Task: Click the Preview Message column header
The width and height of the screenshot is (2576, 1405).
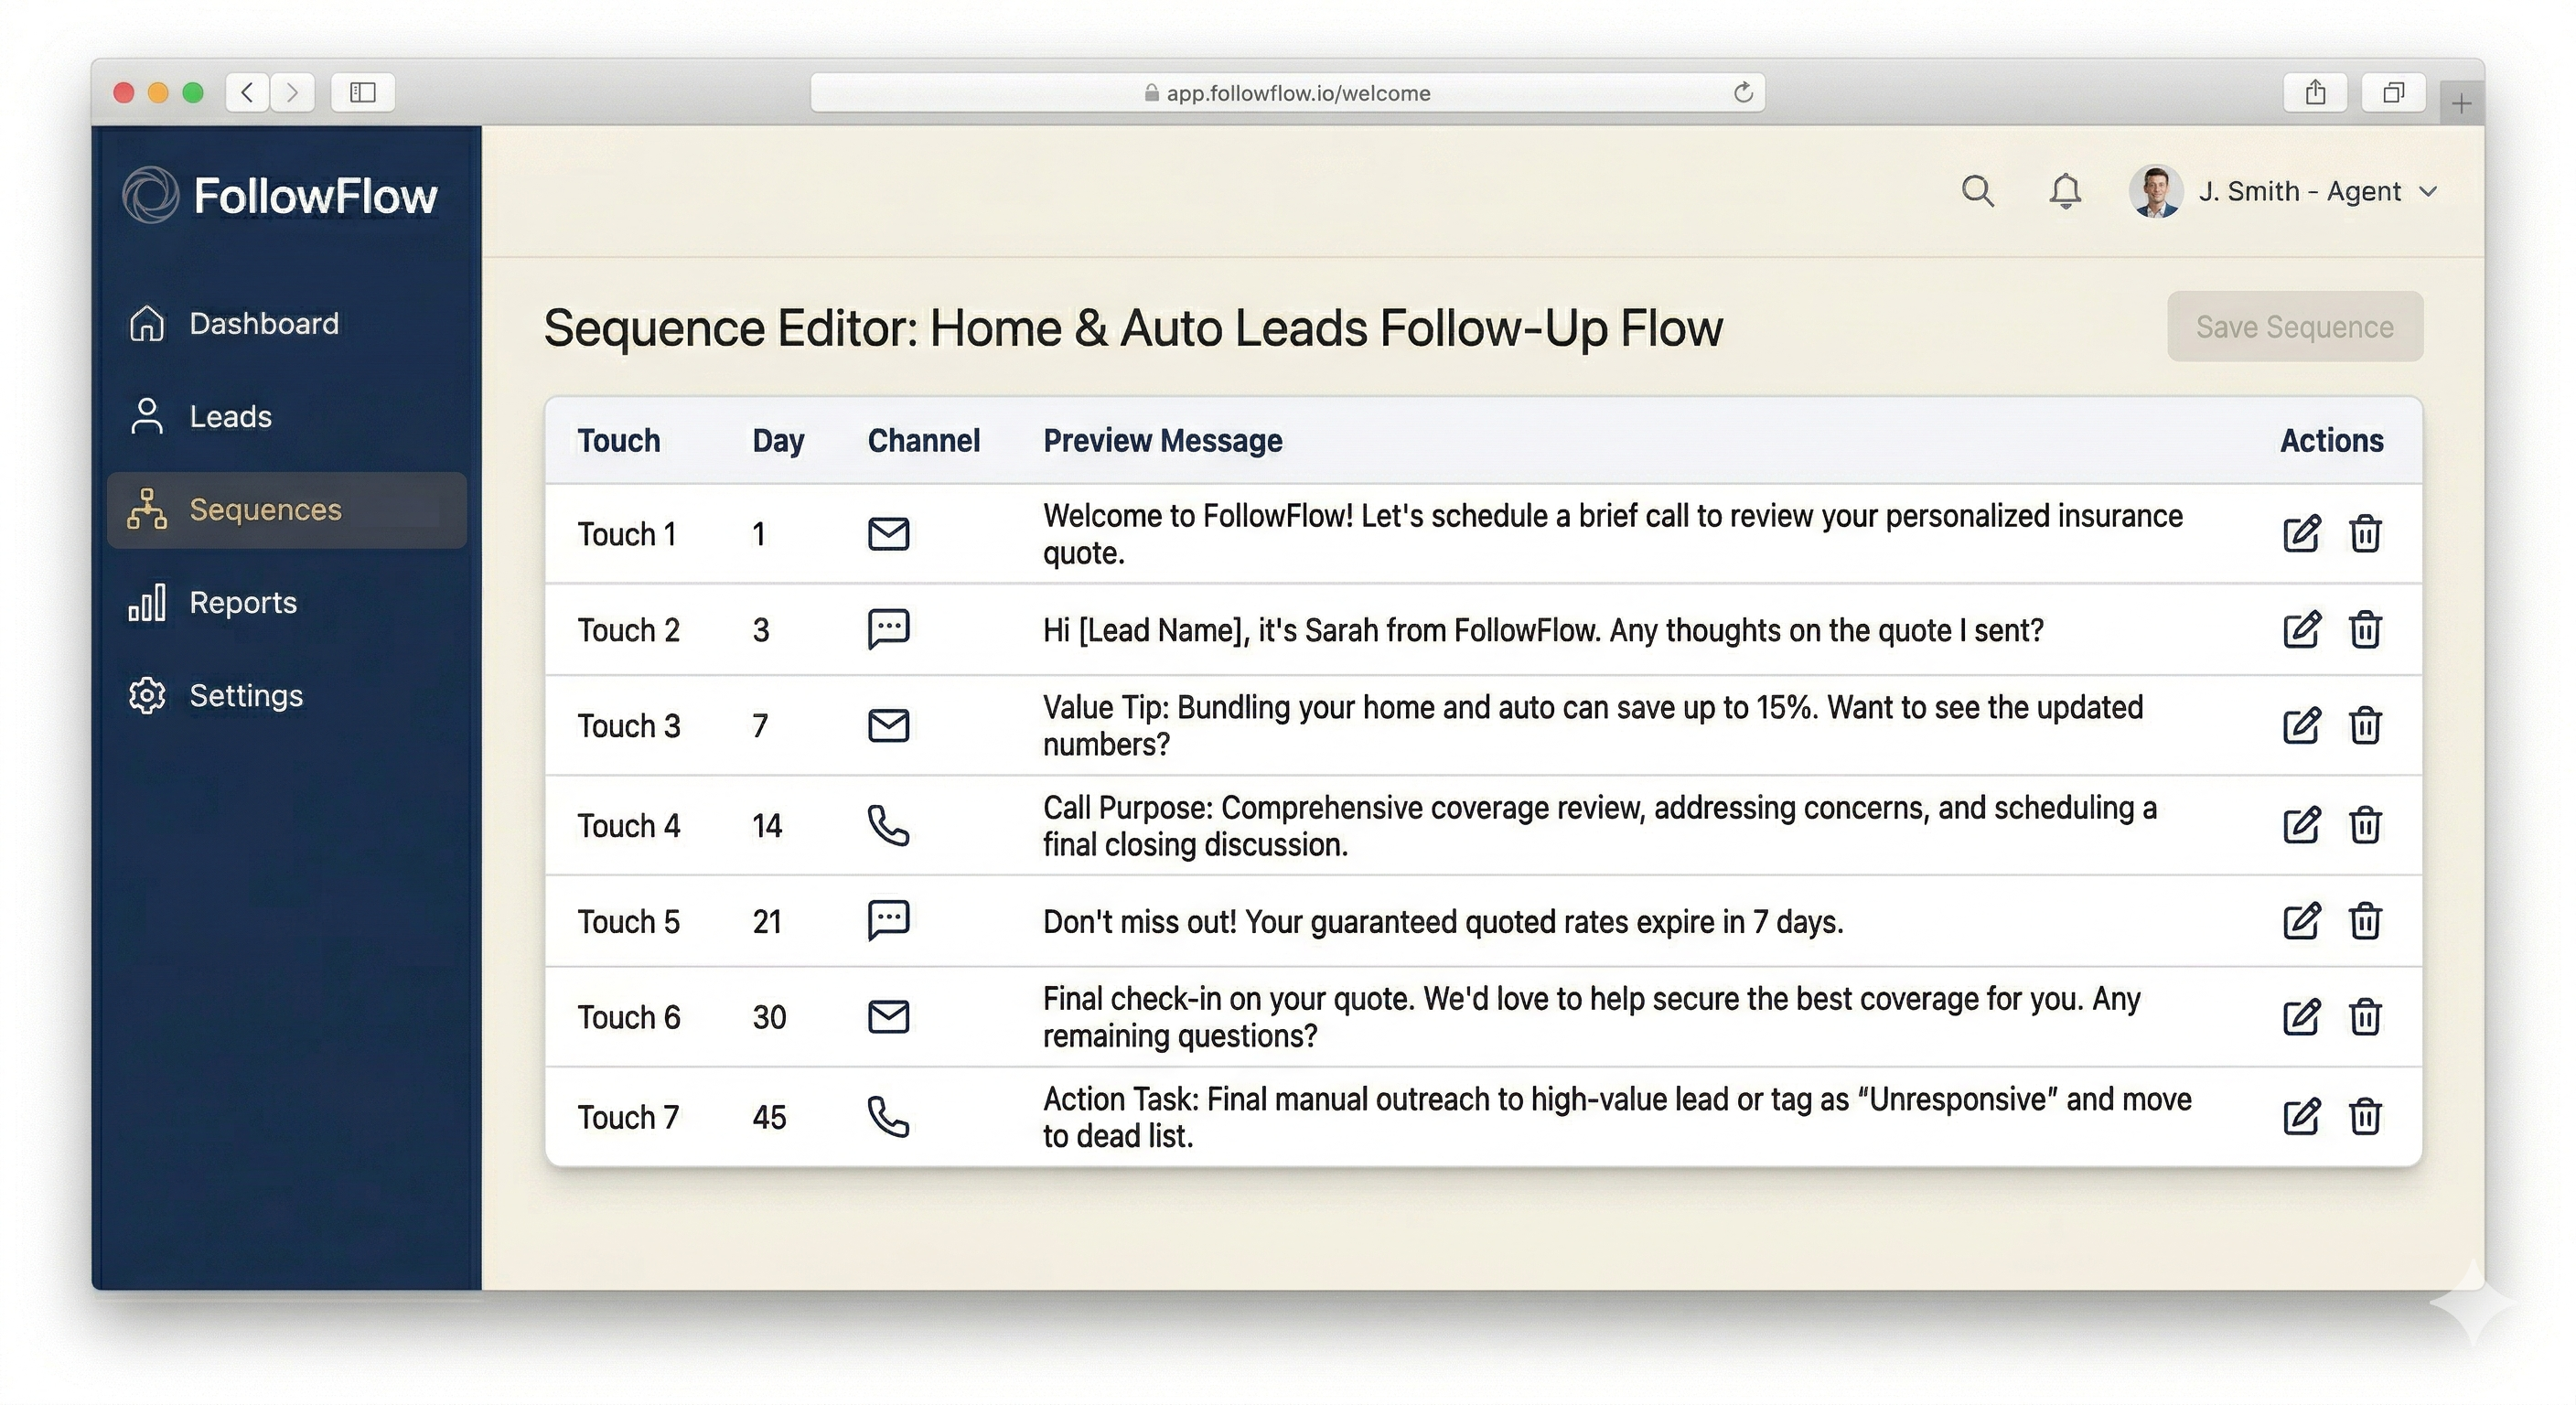Action: tap(1162, 441)
